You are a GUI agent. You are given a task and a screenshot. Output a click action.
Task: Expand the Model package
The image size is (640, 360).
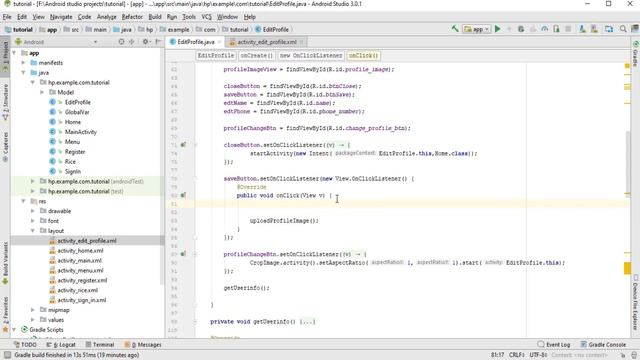[x=42, y=92]
